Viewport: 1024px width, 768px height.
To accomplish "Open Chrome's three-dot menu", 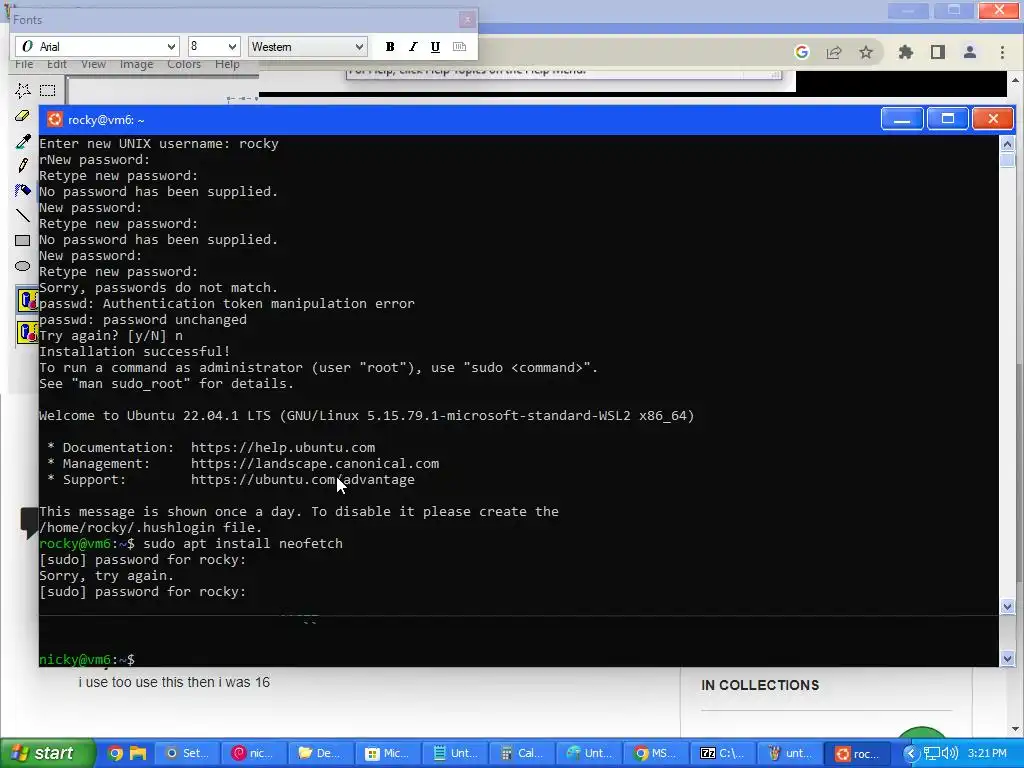I will tap(1002, 52).
